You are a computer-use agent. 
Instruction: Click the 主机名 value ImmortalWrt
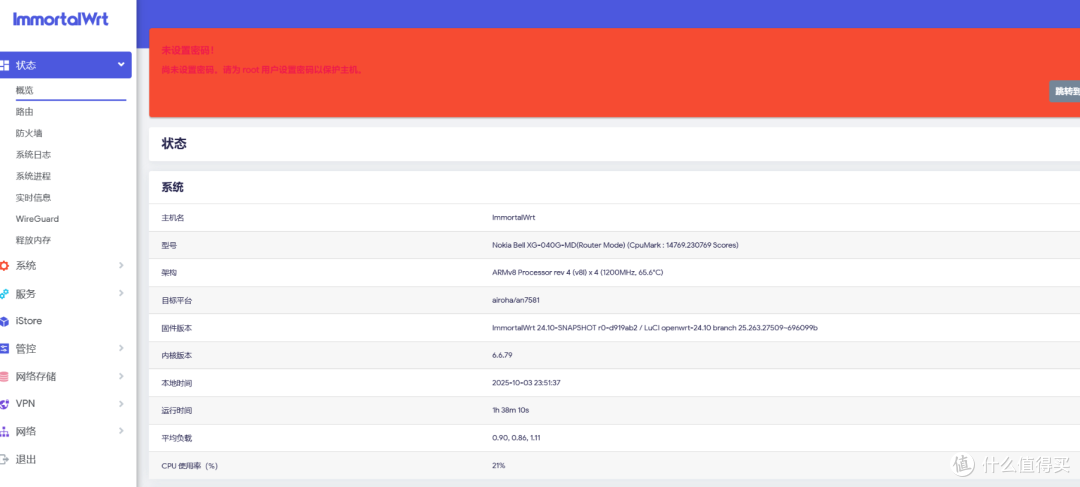[514, 218]
